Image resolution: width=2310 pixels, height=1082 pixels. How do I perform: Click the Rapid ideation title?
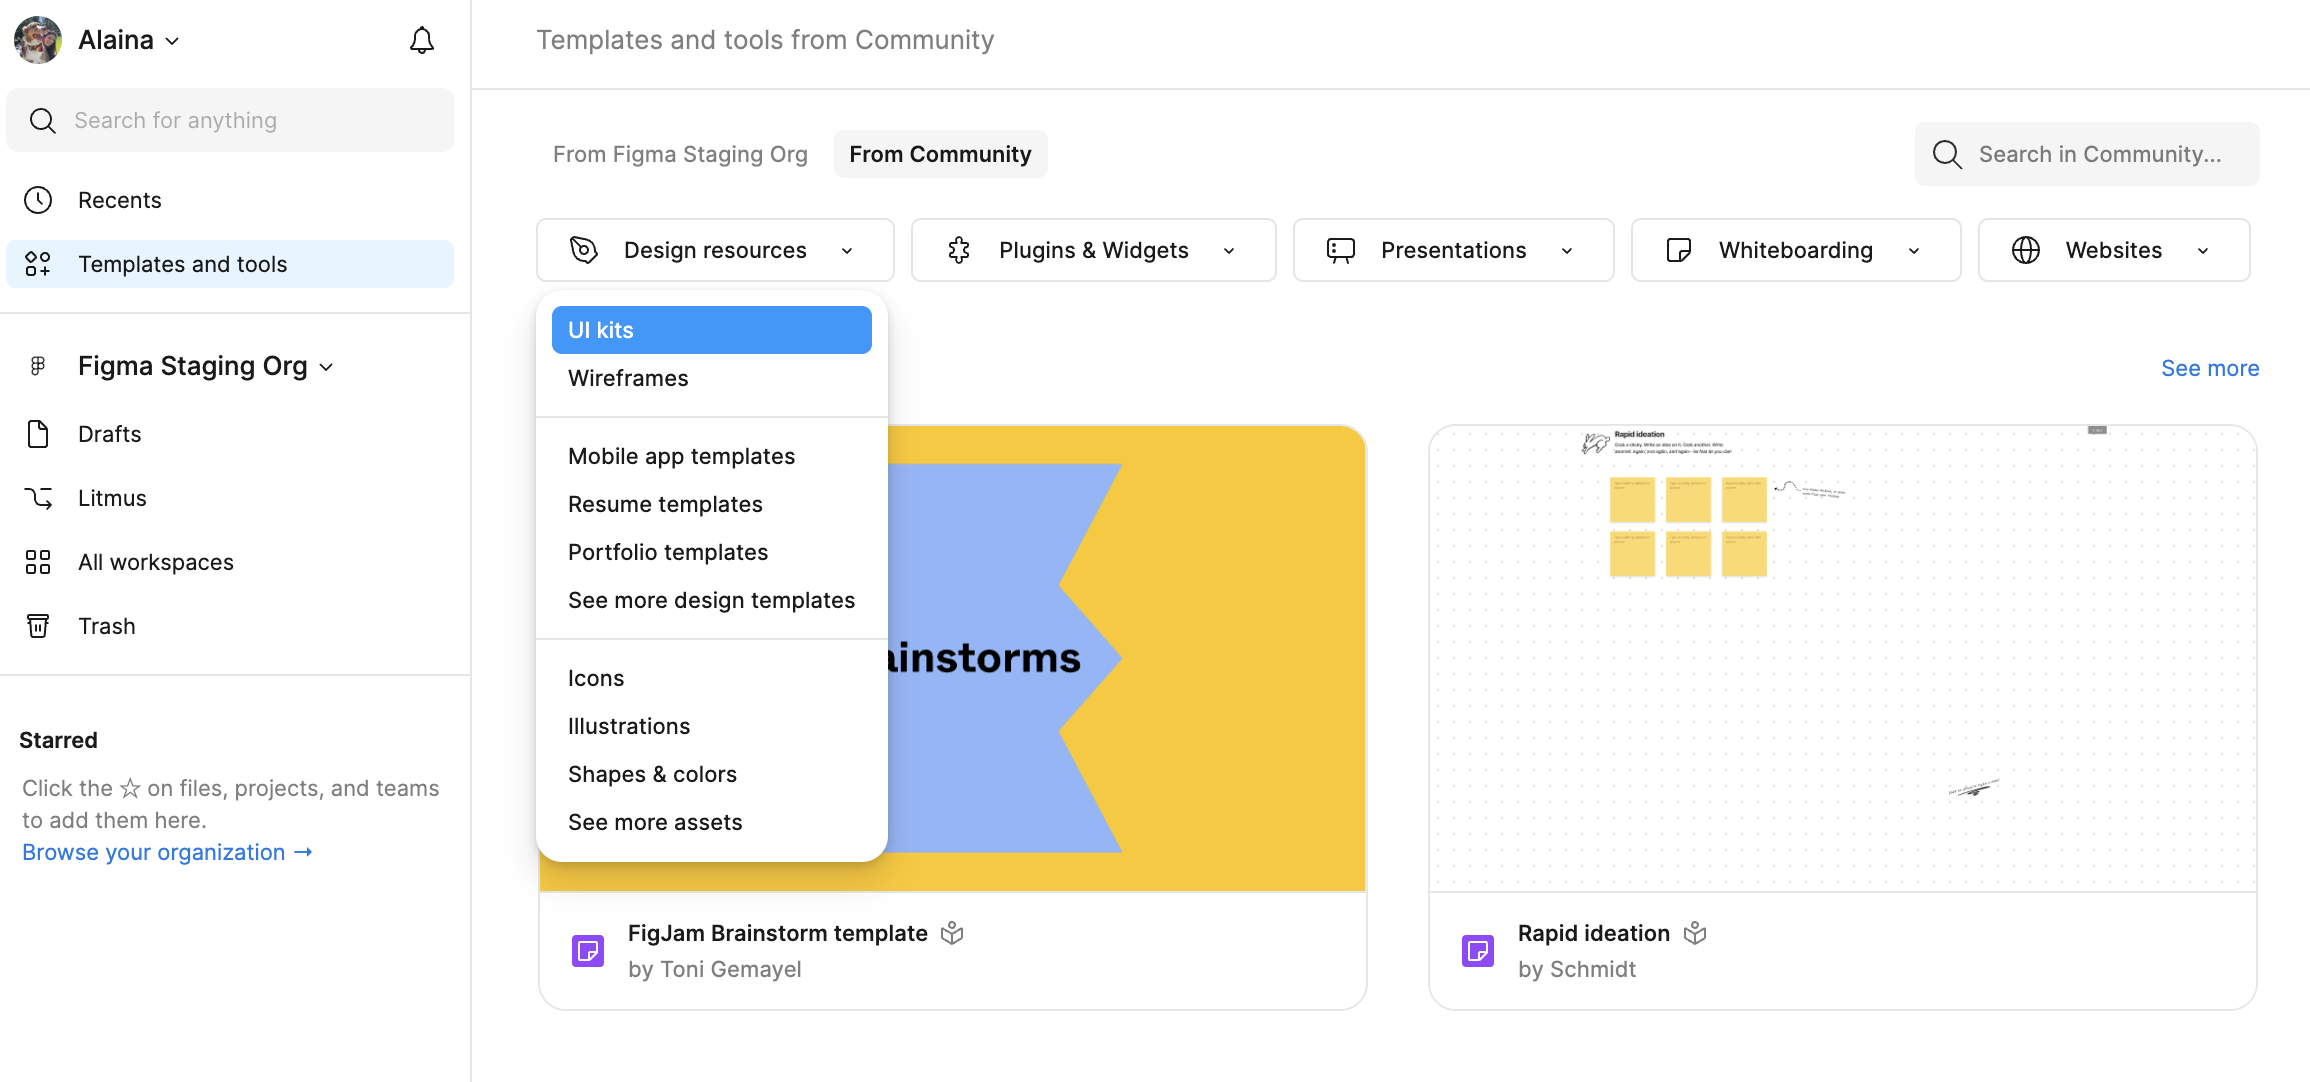coord(1594,933)
